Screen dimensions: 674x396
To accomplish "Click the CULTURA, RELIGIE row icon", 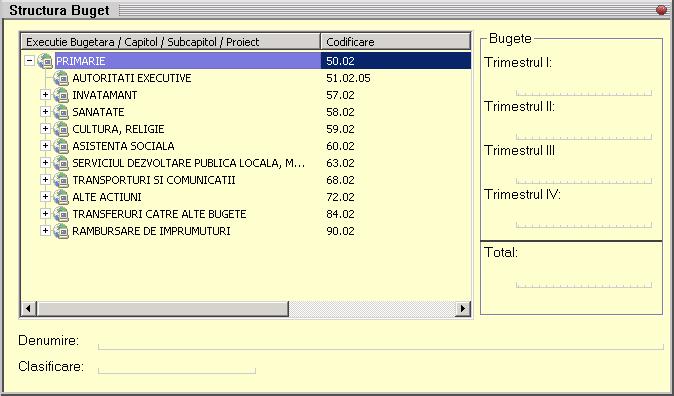I will click(x=61, y=129).
